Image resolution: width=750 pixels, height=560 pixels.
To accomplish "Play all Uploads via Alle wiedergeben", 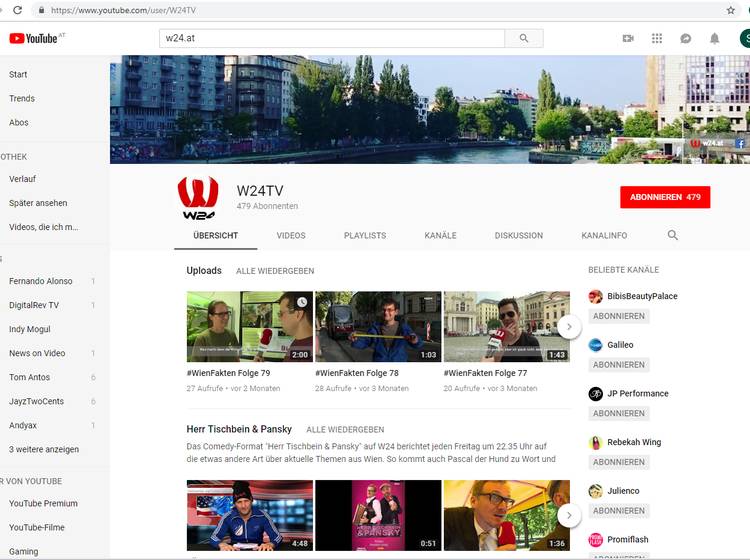I will 275,271.
